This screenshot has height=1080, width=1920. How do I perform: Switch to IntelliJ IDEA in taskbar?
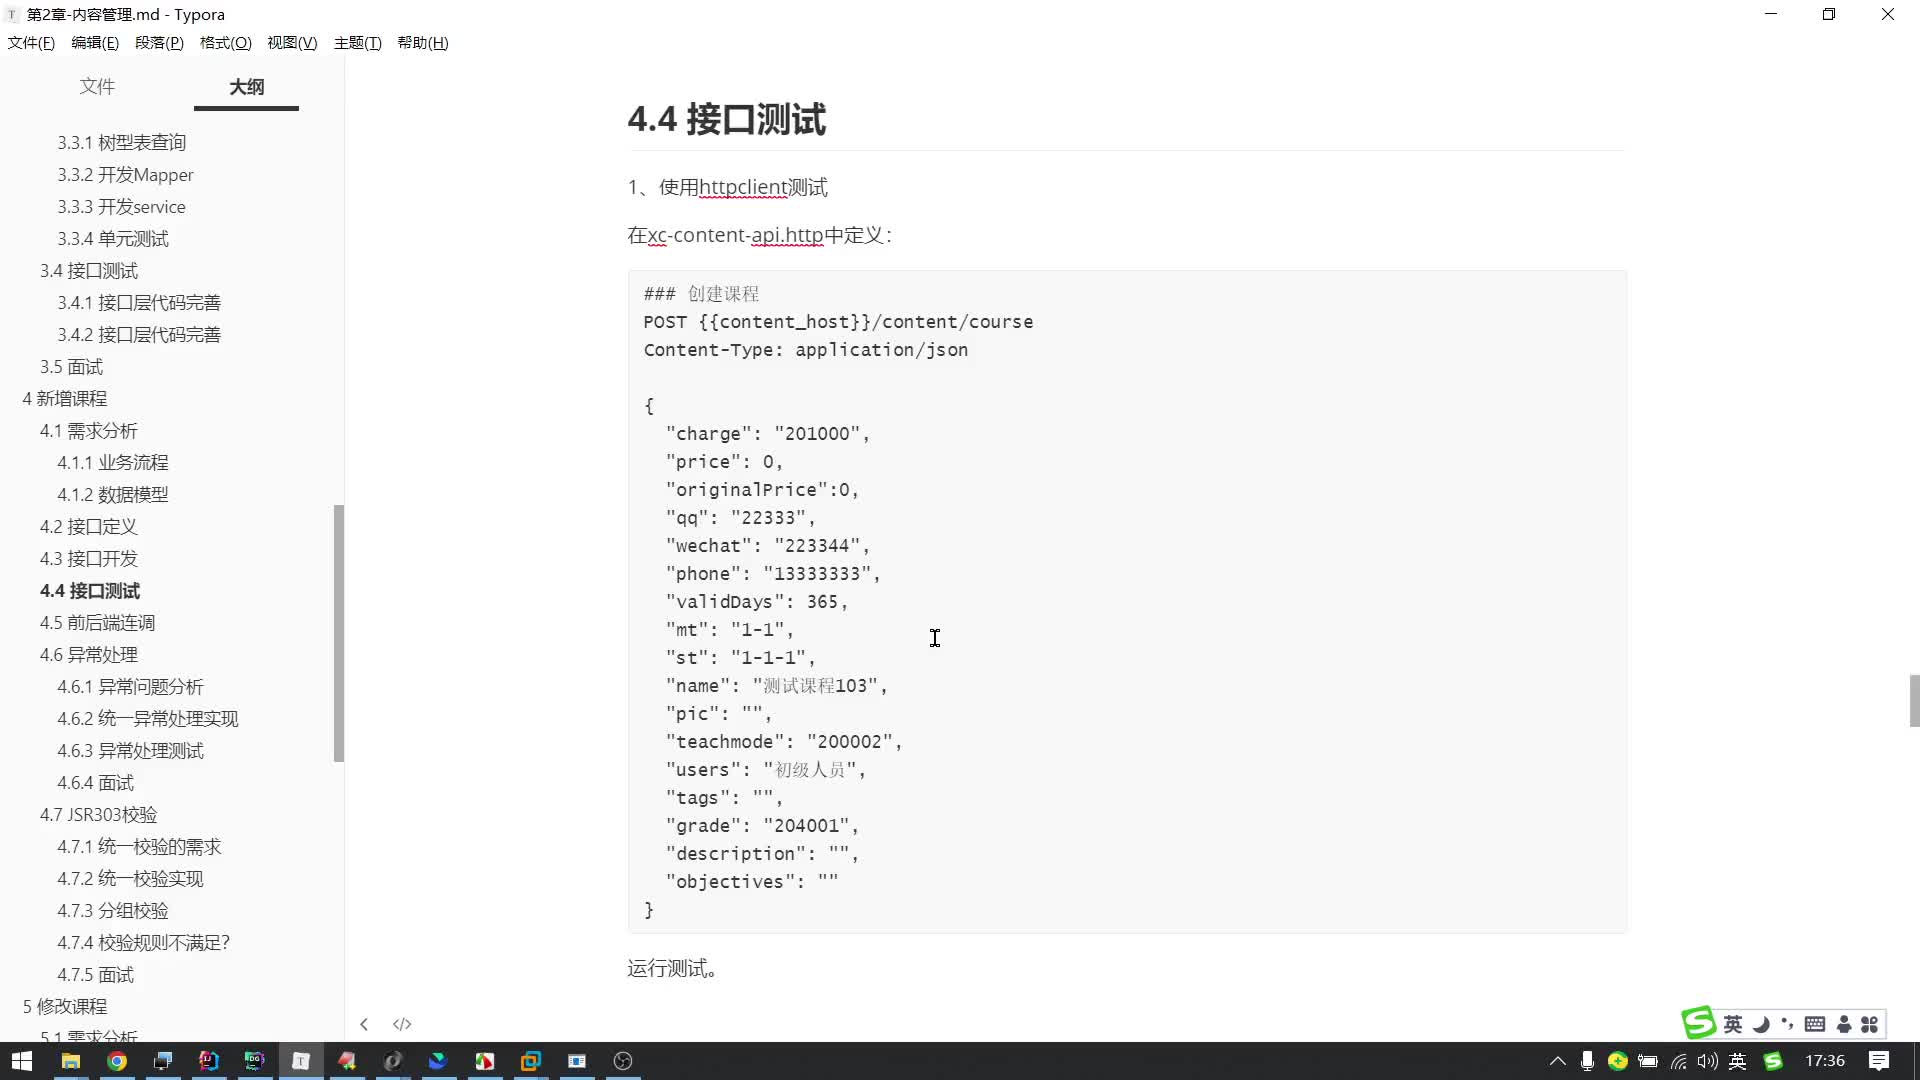coord(209,1061)
